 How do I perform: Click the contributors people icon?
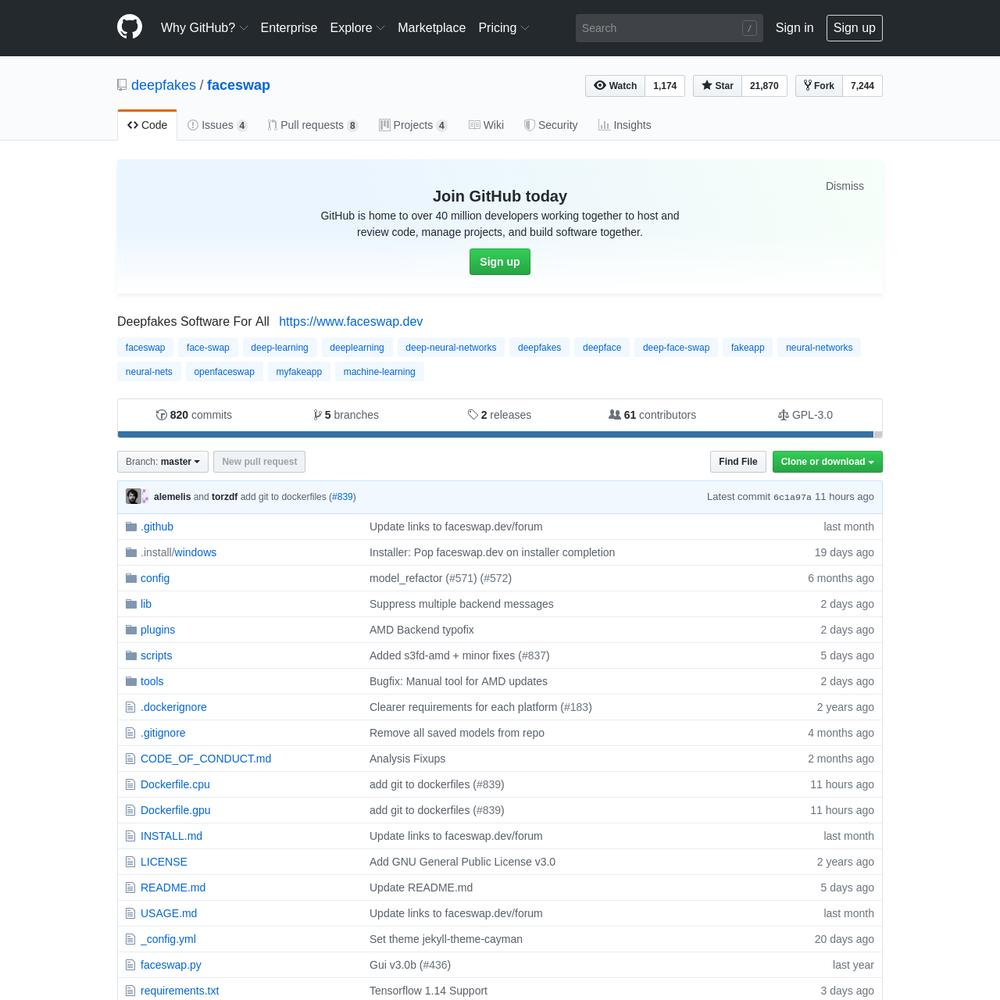(x=614, y=415)
